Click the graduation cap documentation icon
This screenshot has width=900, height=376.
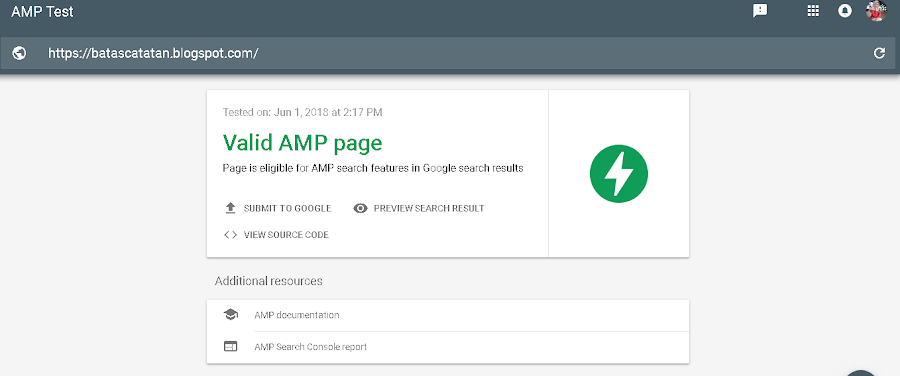coord(230,315)
